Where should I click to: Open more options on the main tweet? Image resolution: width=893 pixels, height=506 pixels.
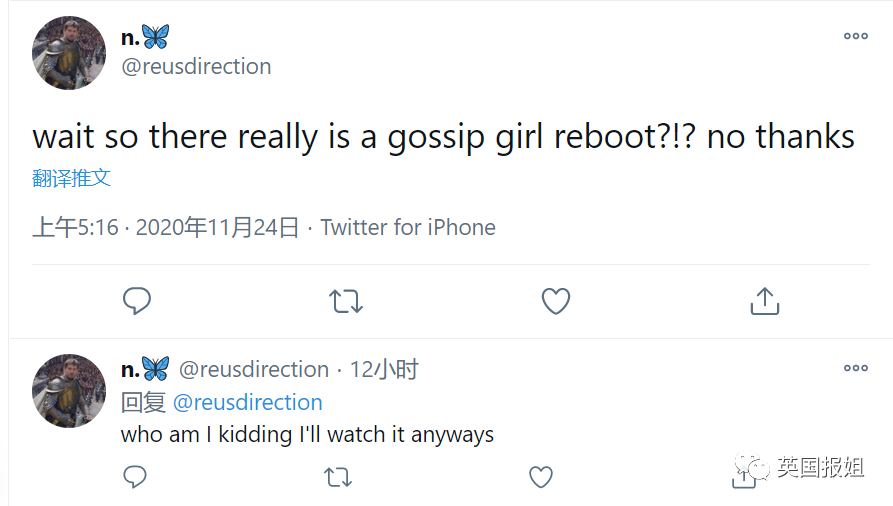(856, 36)
